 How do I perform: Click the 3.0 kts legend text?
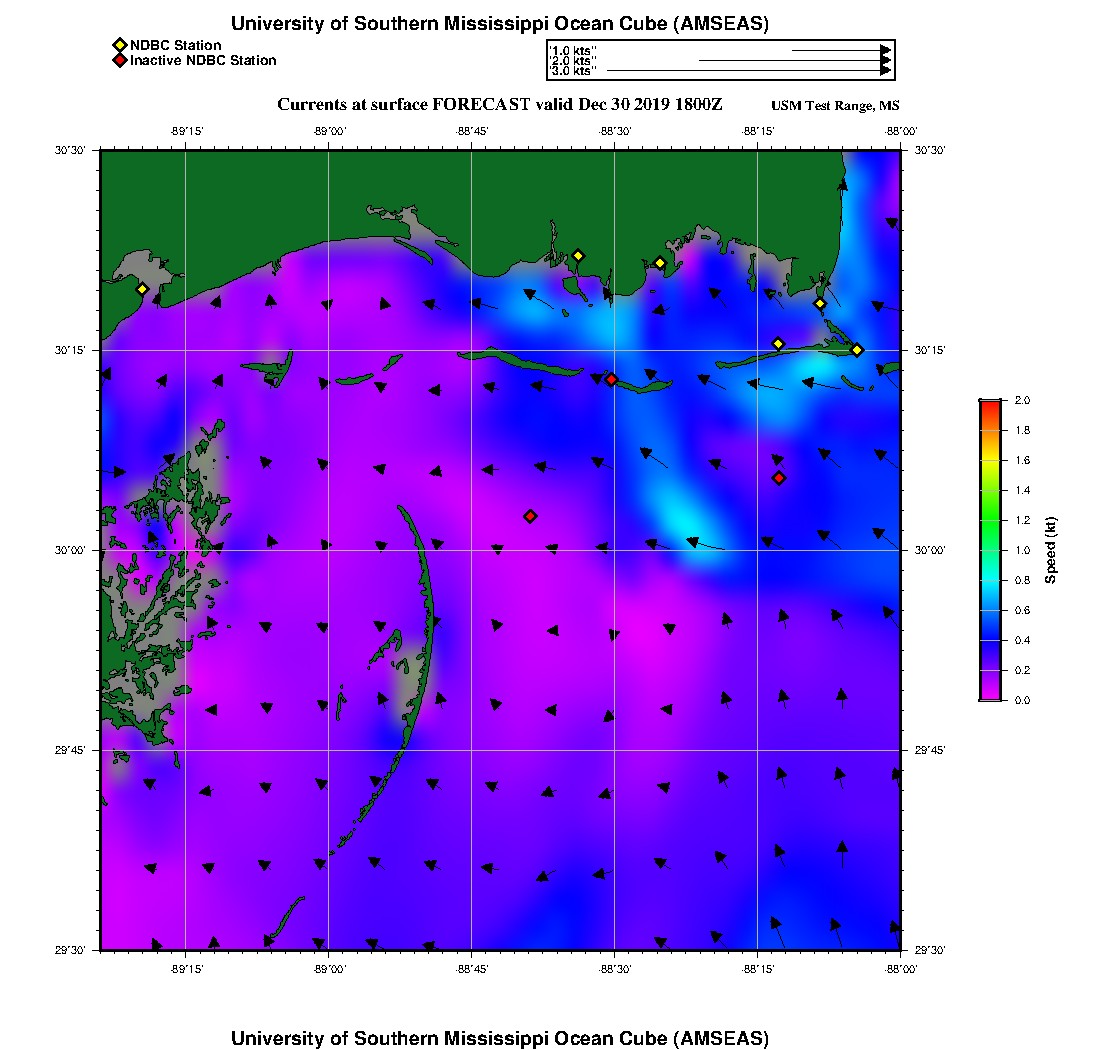pos(573,71)
